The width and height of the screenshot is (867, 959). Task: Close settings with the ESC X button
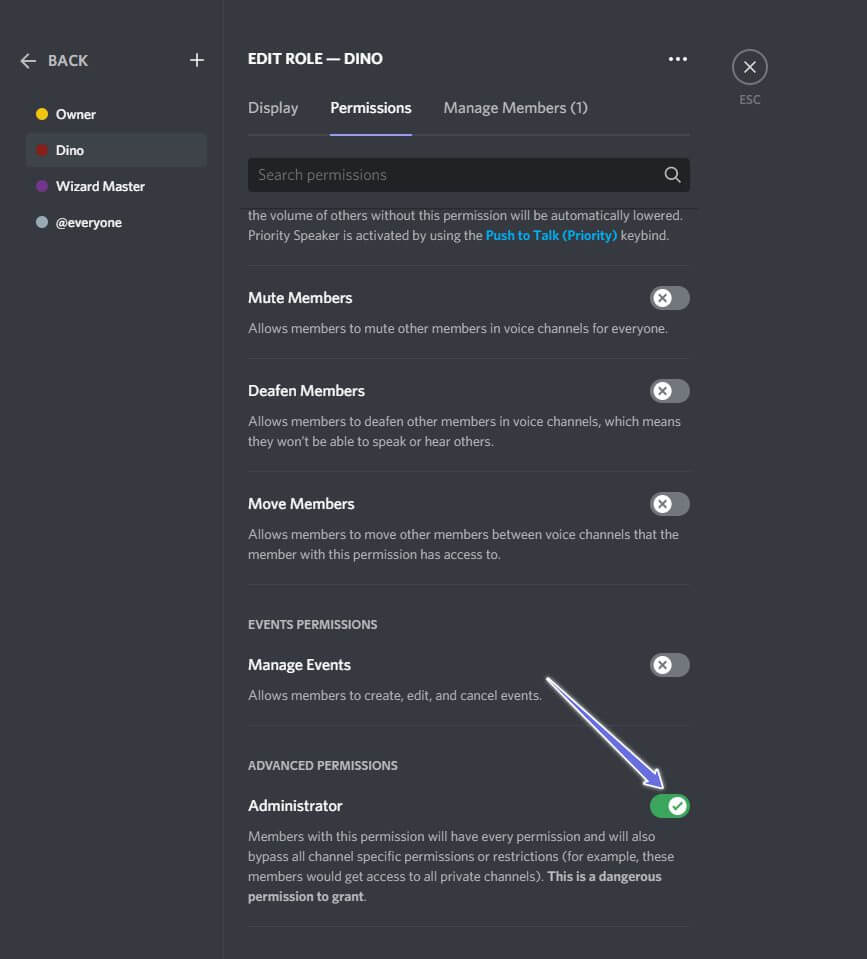750,67
